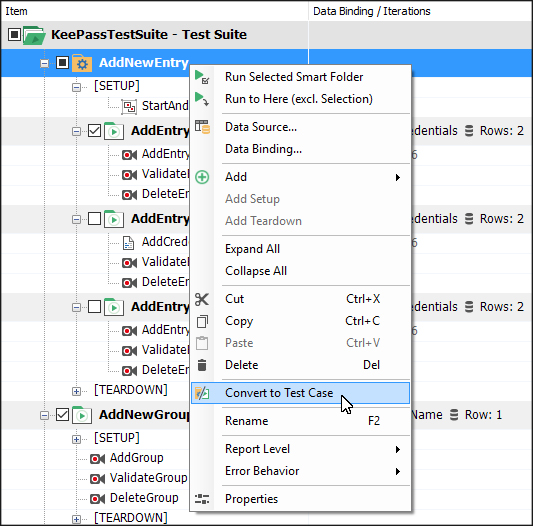The width and height of the screenshot is (533, 526).
Task: Toggle the AddNewEntry smart folder checkbox
Action: (62, 63)
